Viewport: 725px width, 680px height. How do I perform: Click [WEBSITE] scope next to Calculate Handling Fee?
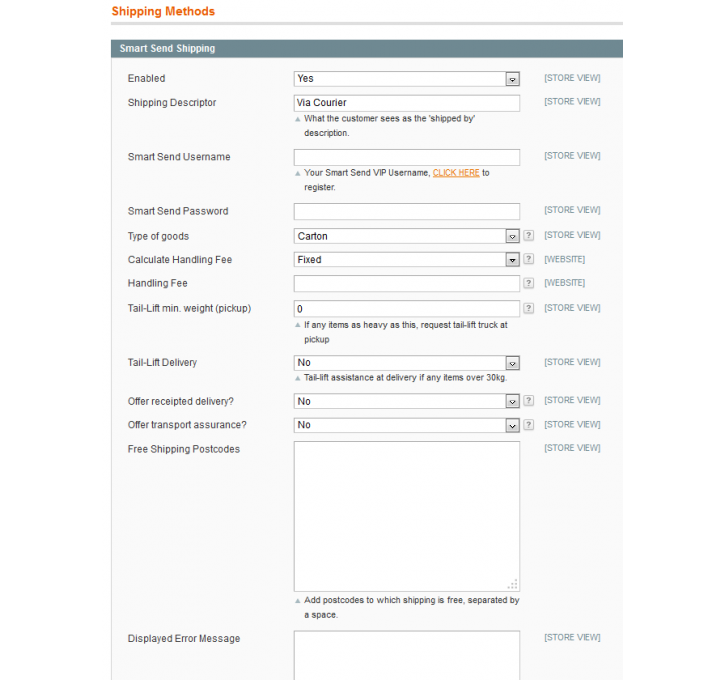565,259
